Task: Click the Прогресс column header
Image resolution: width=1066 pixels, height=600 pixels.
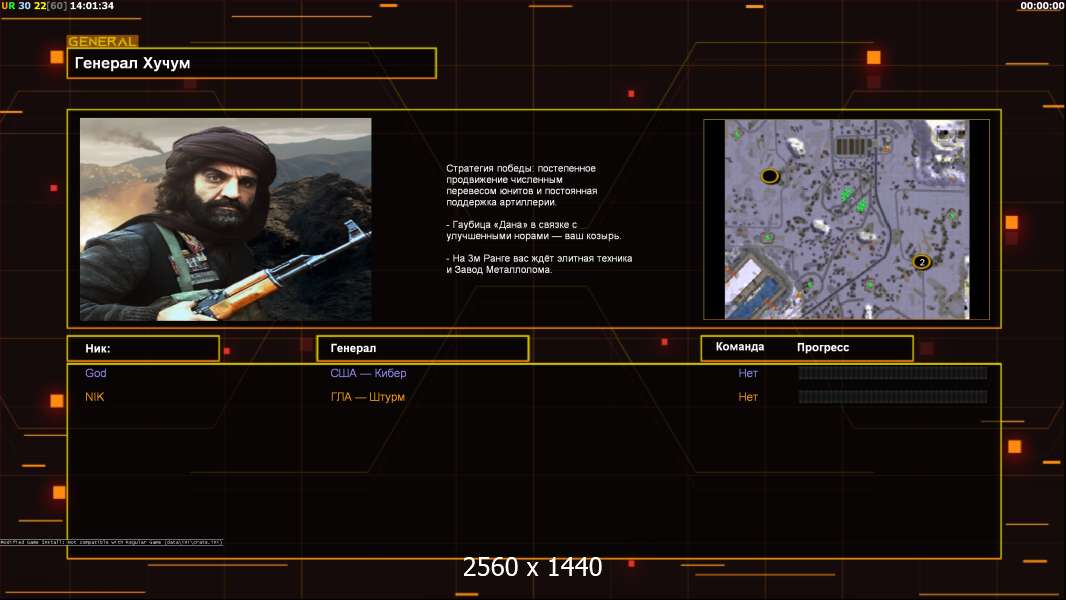Action: point(823,347)
